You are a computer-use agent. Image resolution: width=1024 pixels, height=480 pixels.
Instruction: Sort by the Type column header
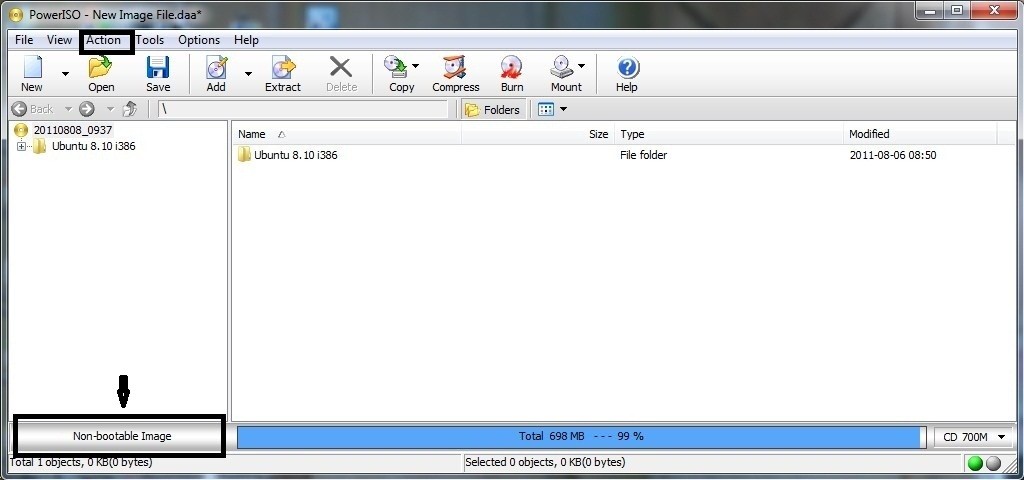729,134
